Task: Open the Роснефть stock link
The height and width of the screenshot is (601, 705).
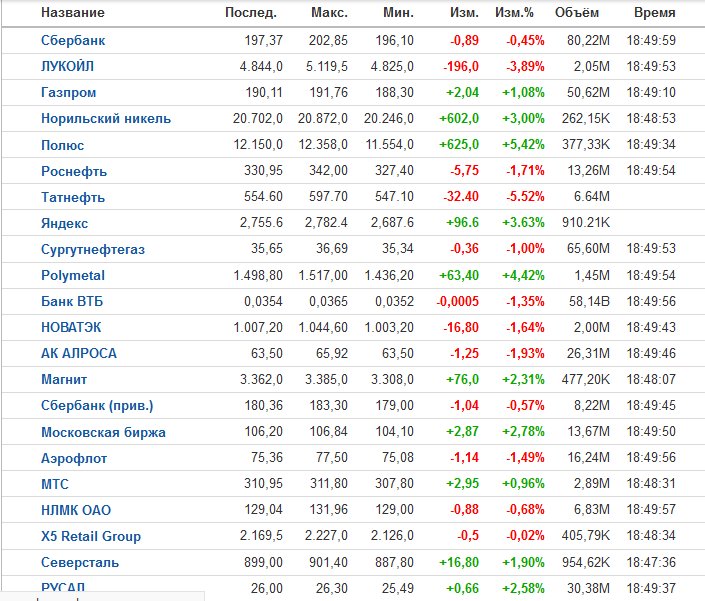Action: pos(74,171)
